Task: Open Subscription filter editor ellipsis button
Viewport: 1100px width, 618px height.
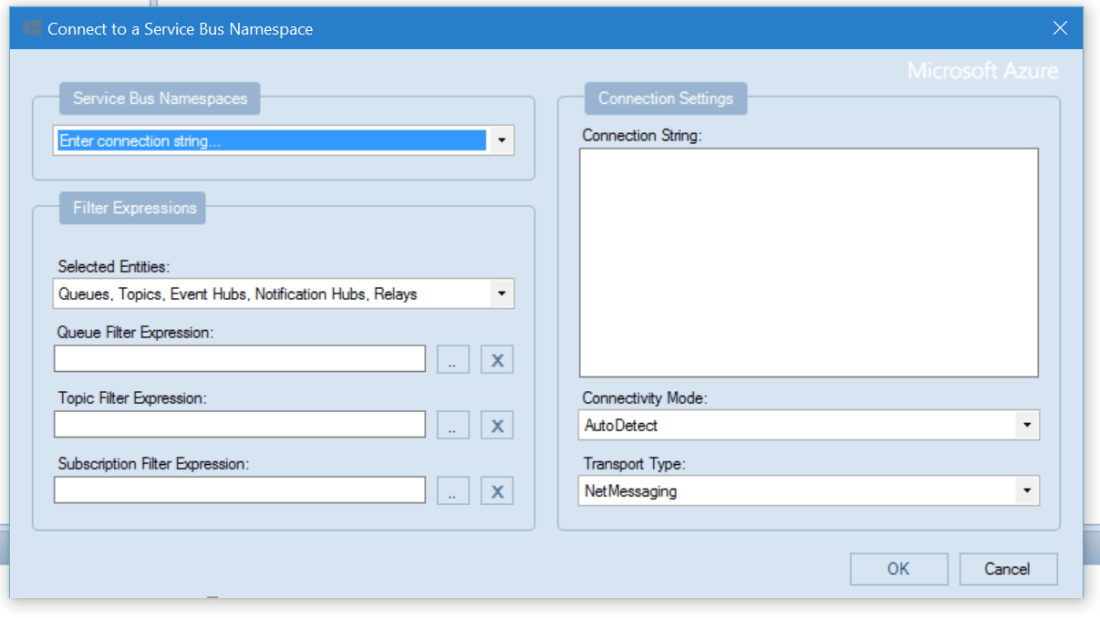Action: 453,491
